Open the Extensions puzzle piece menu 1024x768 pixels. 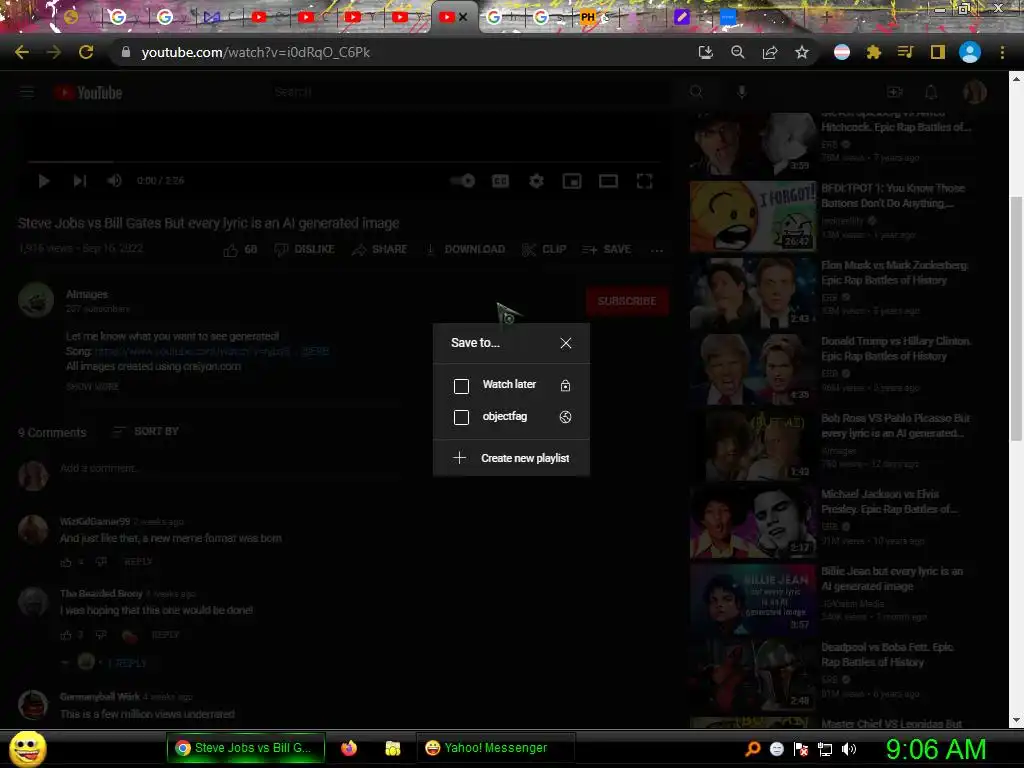point(874,52)
